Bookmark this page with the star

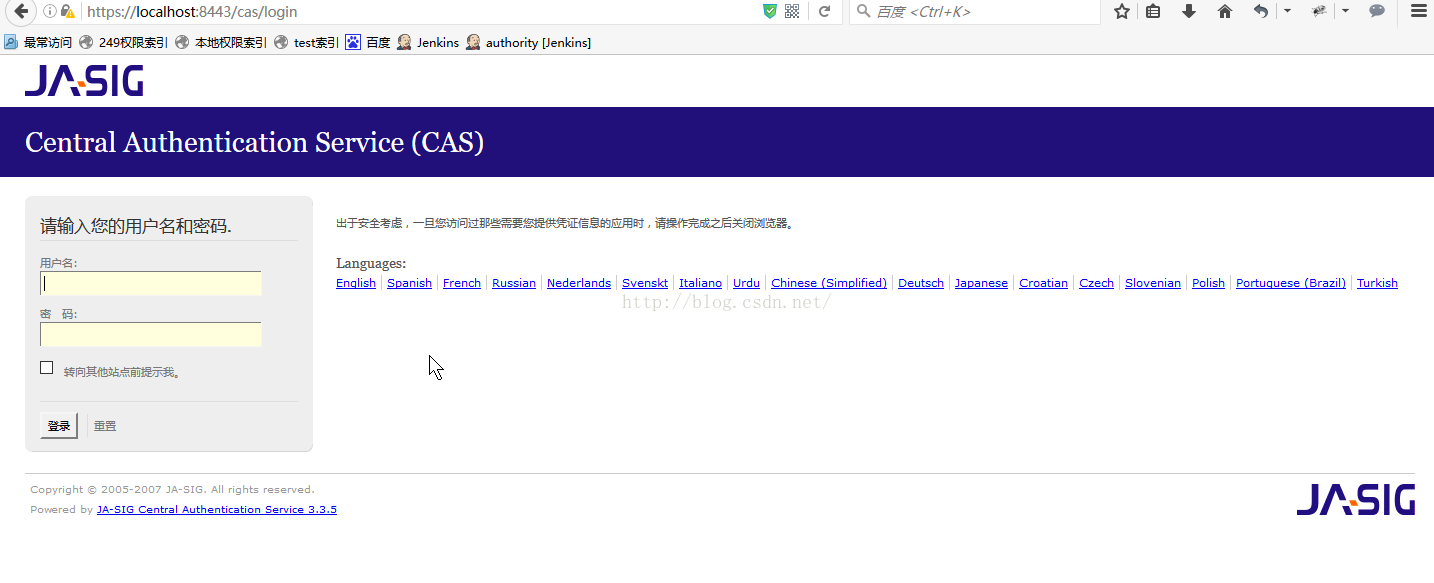1122,11
